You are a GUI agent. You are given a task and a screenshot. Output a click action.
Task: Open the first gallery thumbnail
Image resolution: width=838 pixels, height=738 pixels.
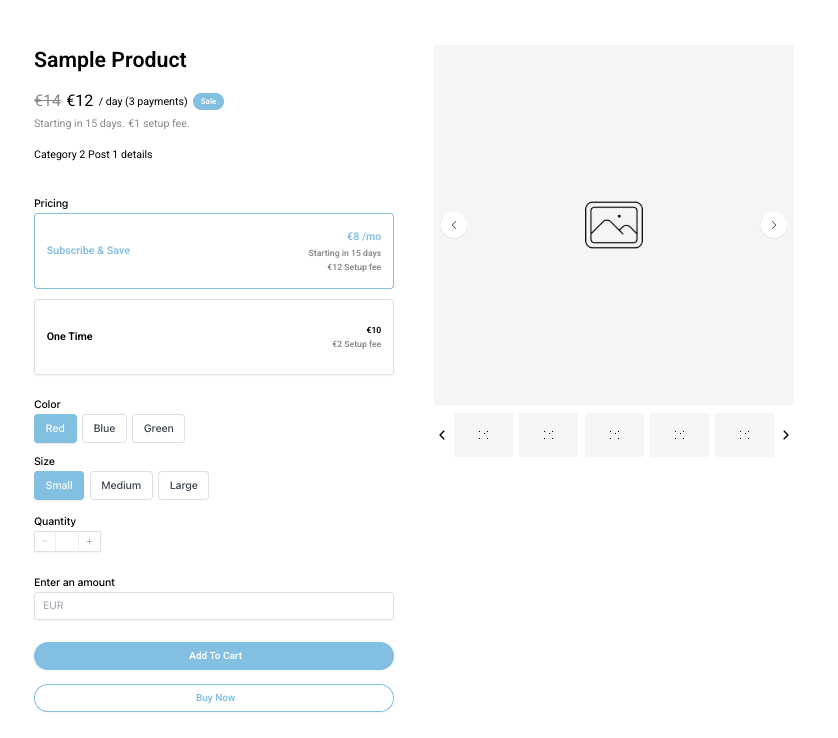point(483,435)
